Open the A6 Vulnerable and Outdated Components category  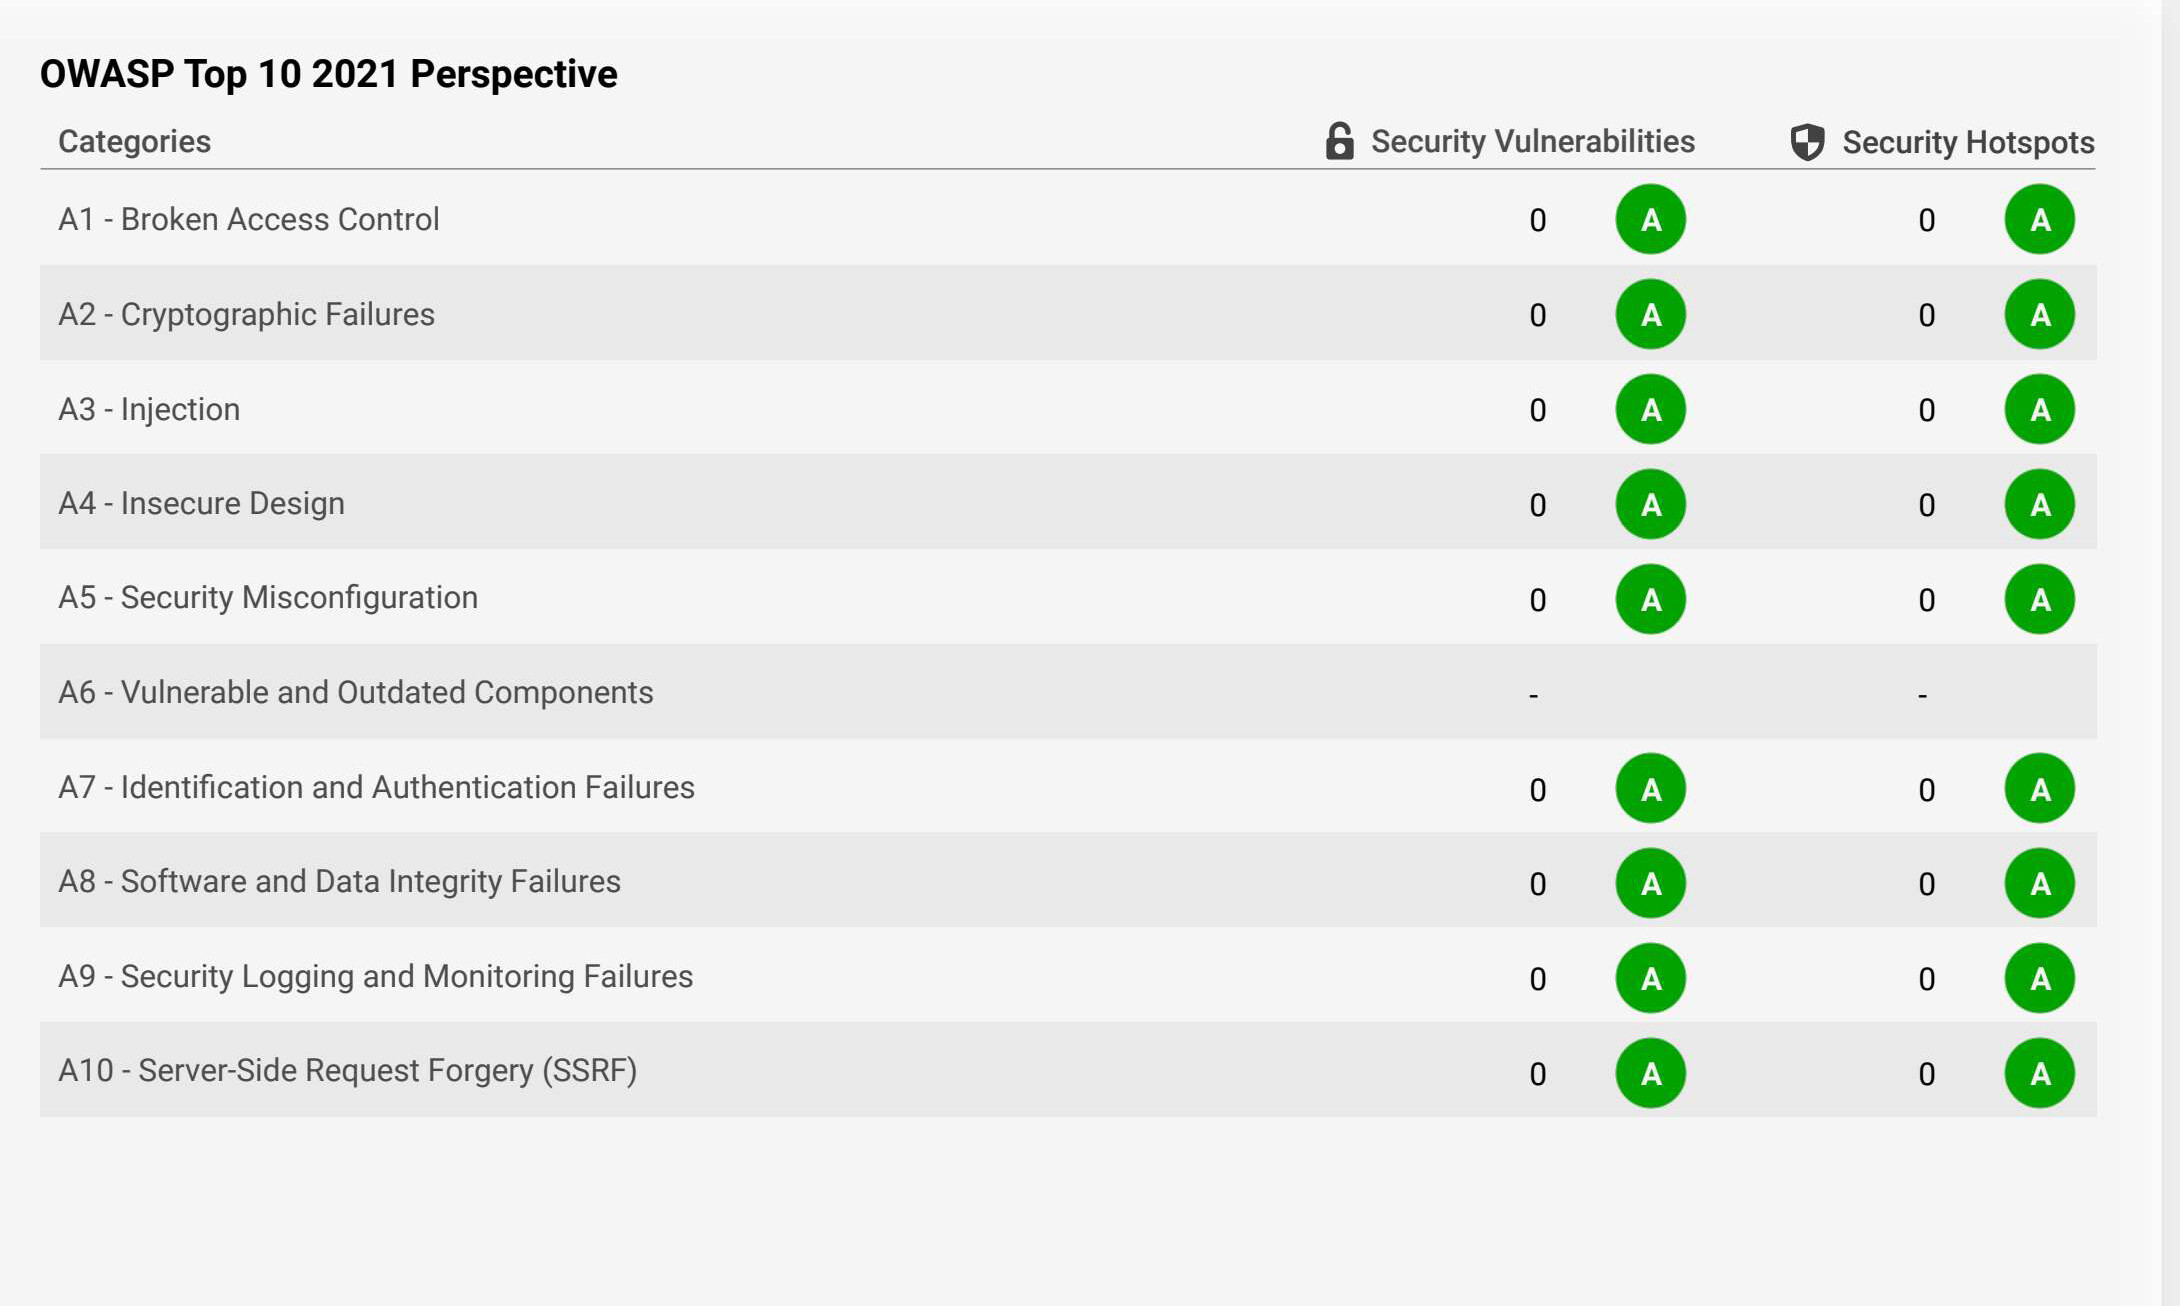(357, 692)
